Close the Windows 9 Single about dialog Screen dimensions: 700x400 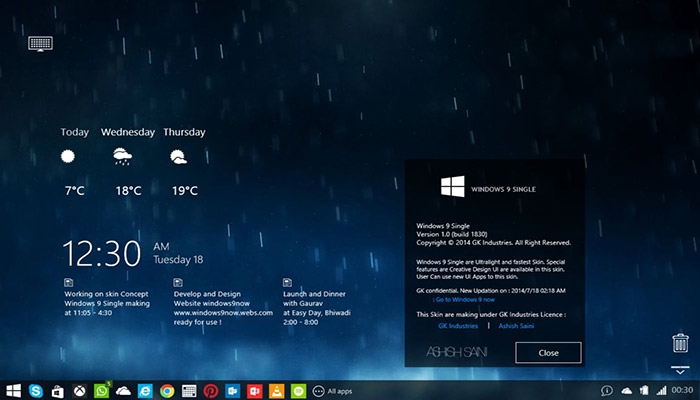[548, 353]
